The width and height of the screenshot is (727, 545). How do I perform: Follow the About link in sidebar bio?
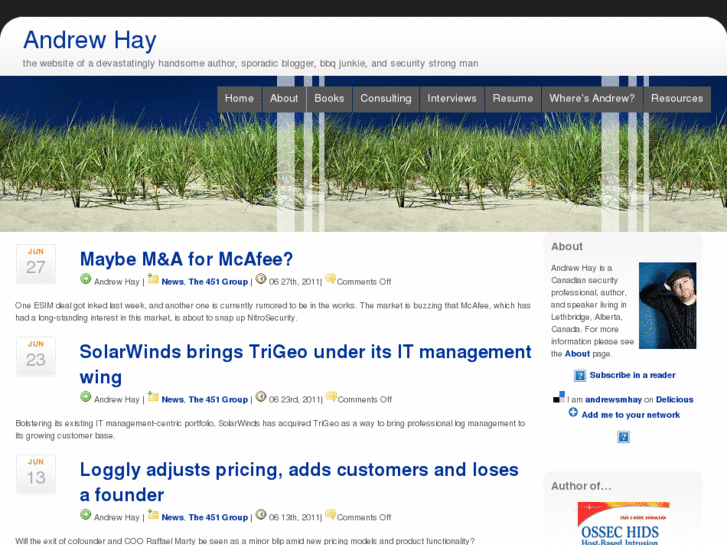point(577,354)
